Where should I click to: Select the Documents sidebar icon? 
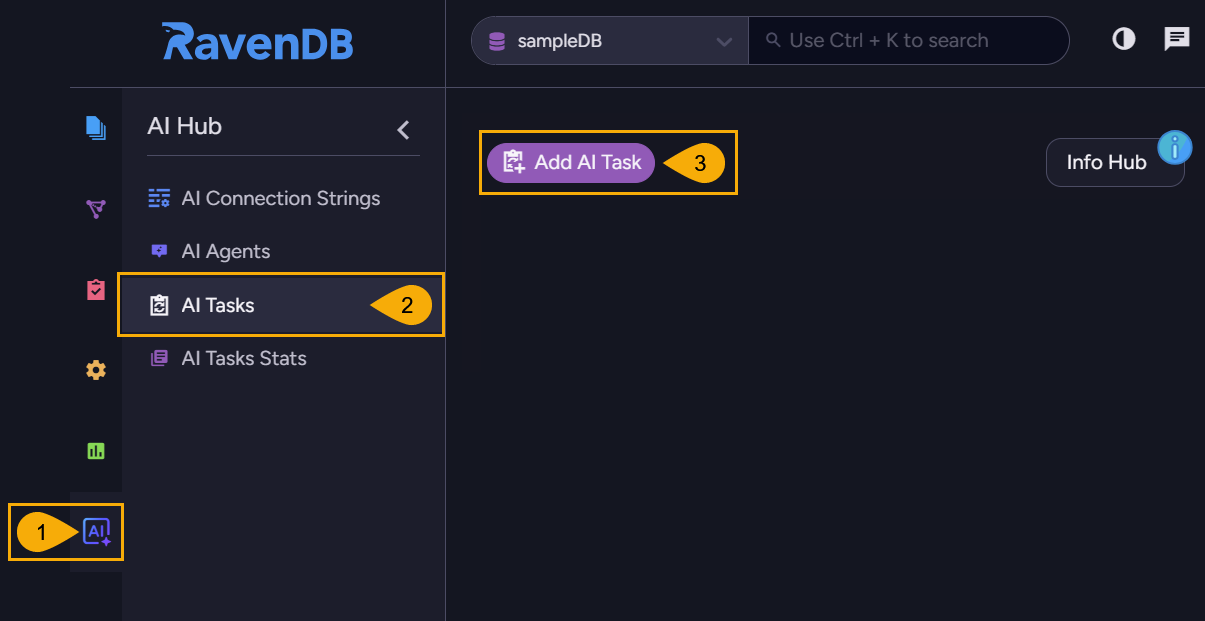(95, 128)
